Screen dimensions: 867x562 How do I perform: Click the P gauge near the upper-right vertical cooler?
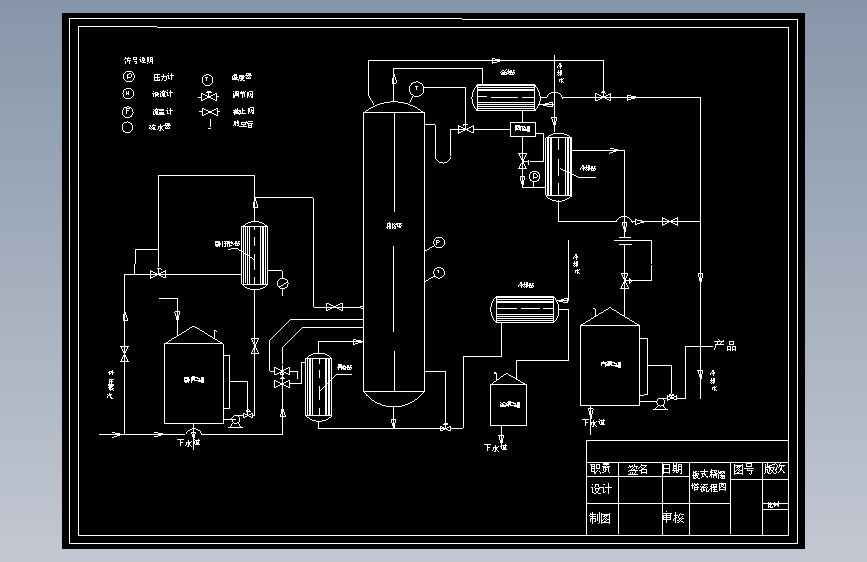(534, 176)
